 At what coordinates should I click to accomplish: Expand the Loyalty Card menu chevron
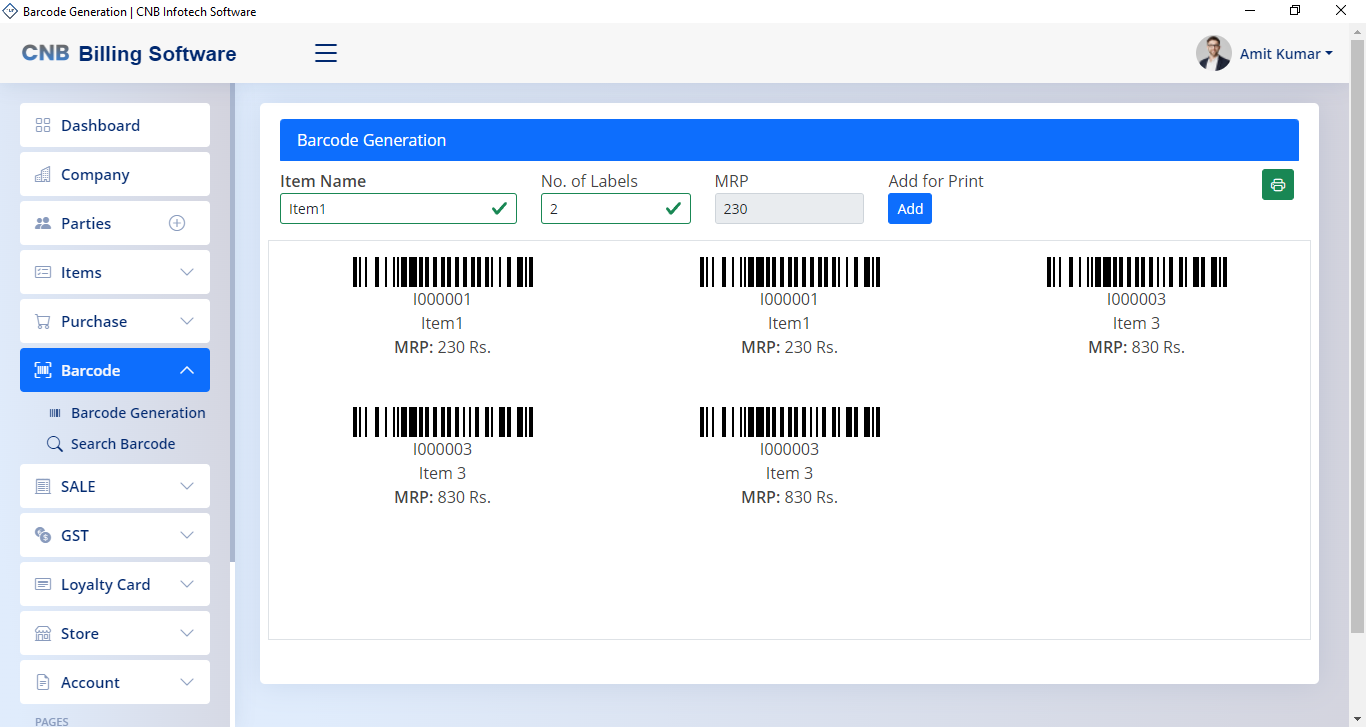tap(187, 584)
